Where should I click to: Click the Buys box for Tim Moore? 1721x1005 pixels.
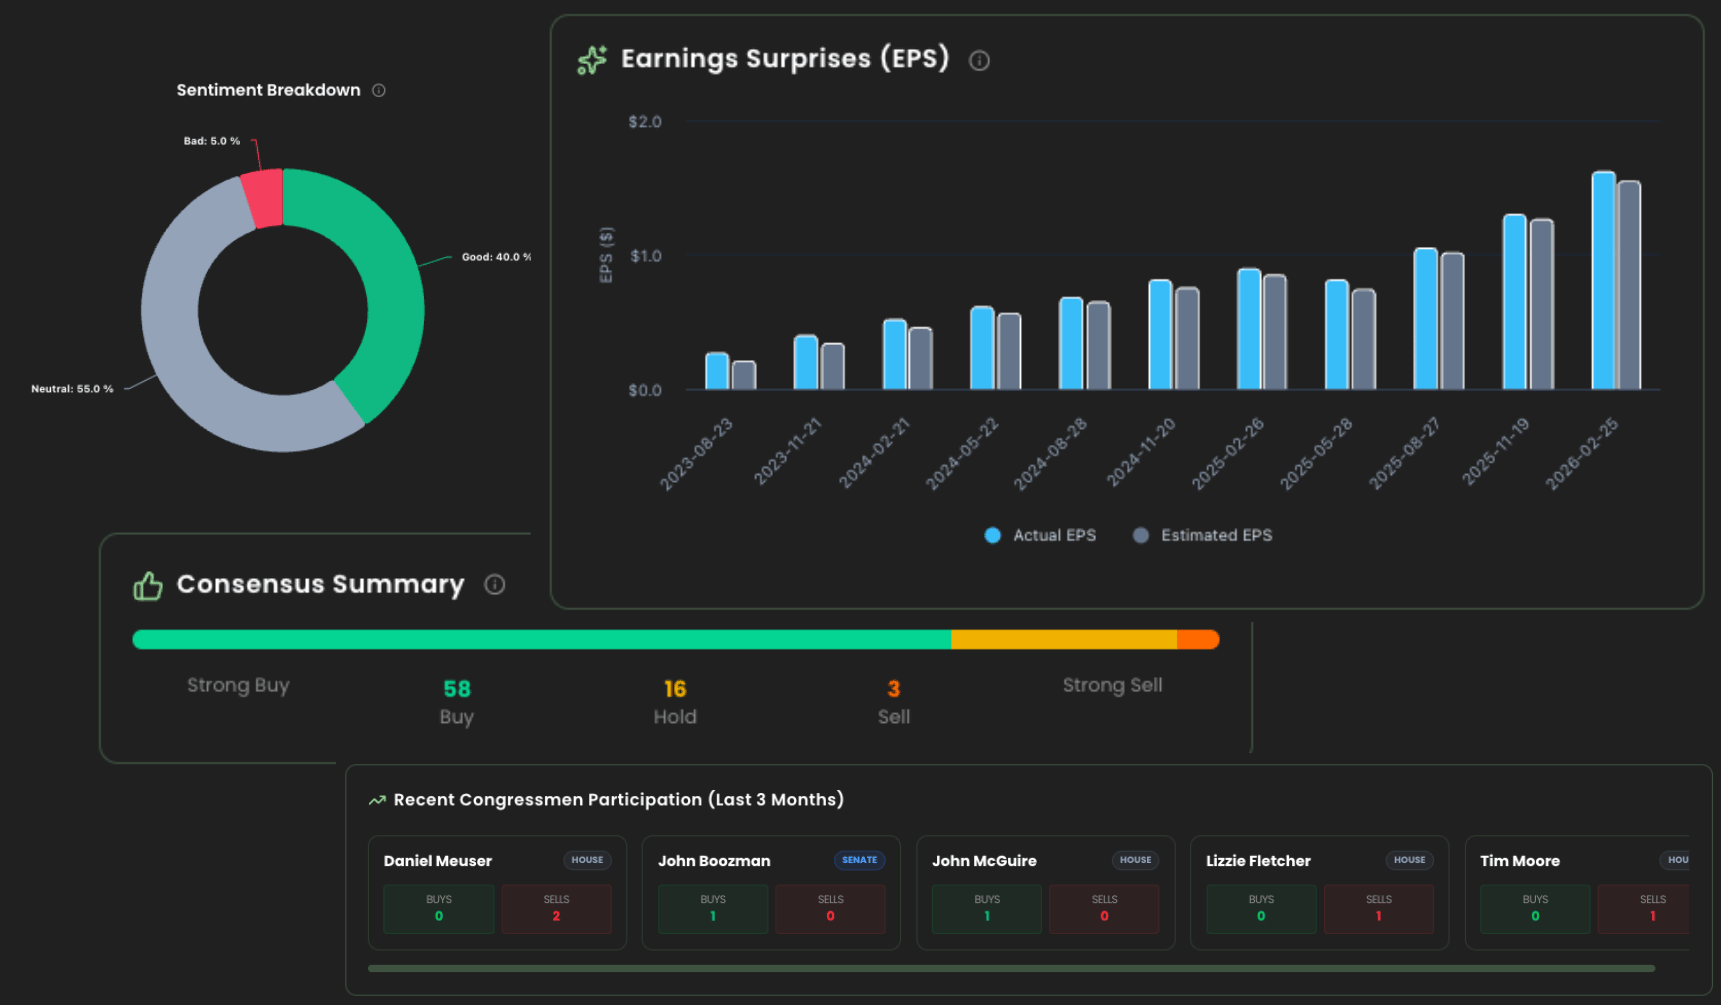tap(1535, 909)
